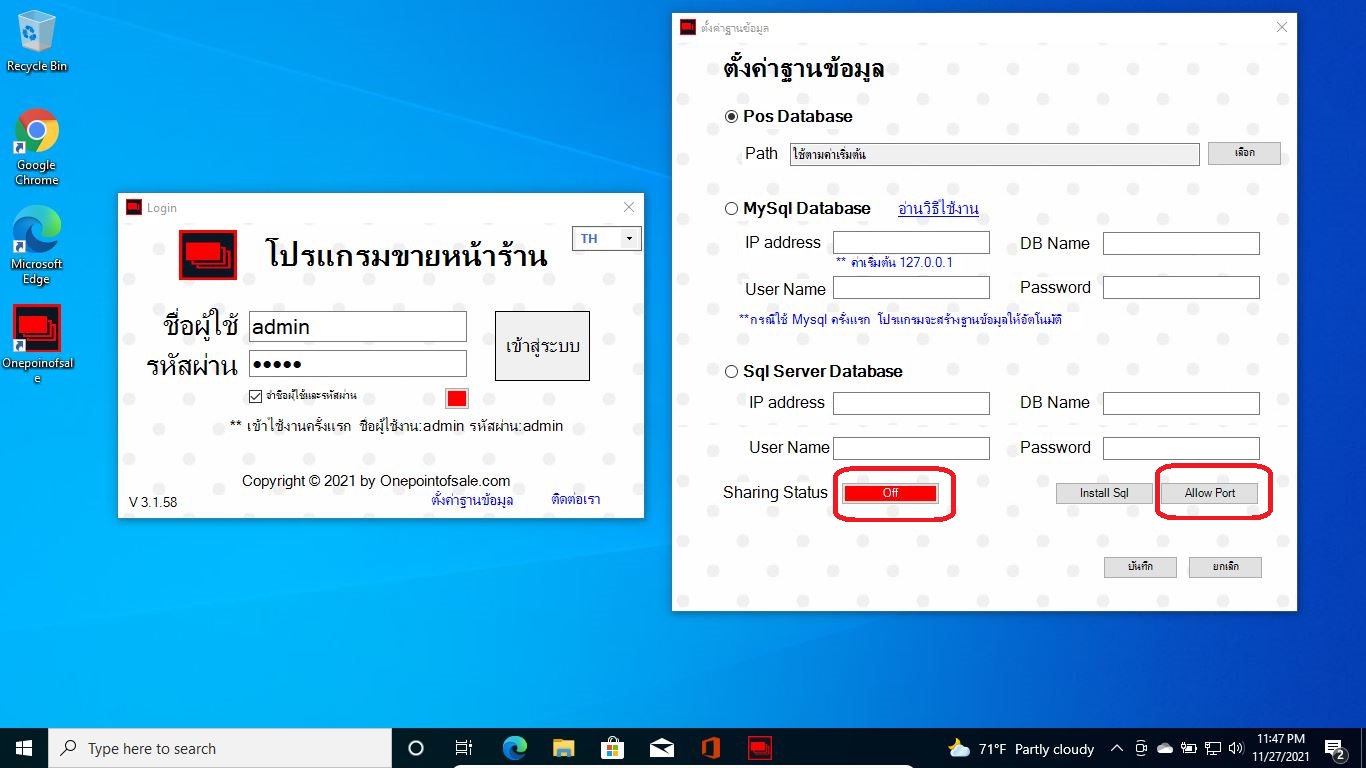Screen dimensions: 1366x768
Task: Open Microsoft Store from taskbar
Action: point(612,748)
